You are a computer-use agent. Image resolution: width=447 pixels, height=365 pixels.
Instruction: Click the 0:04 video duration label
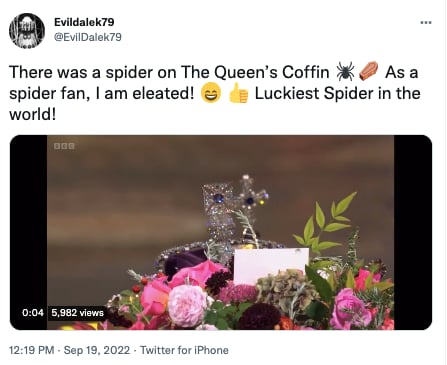point(33,313)
